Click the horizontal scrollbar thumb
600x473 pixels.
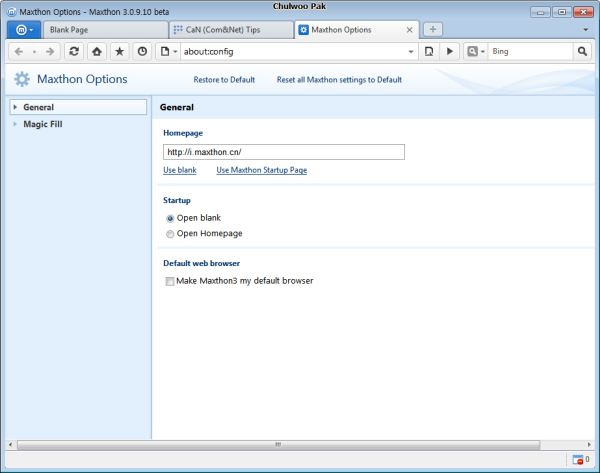[279, 445]
